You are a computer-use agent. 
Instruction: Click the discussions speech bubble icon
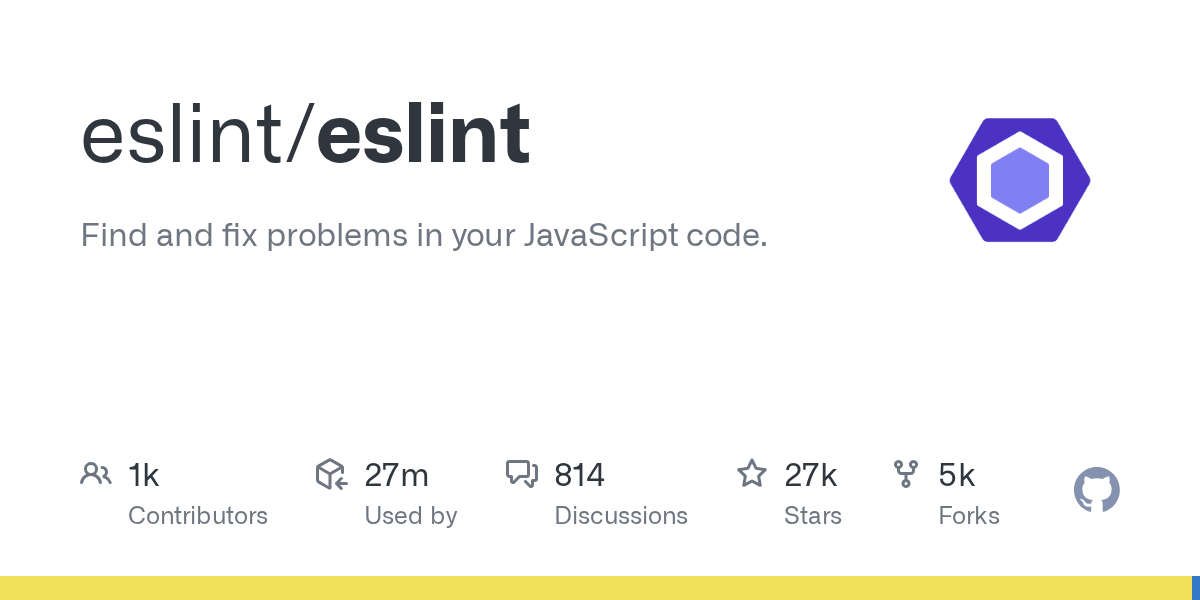coord(522,474)
